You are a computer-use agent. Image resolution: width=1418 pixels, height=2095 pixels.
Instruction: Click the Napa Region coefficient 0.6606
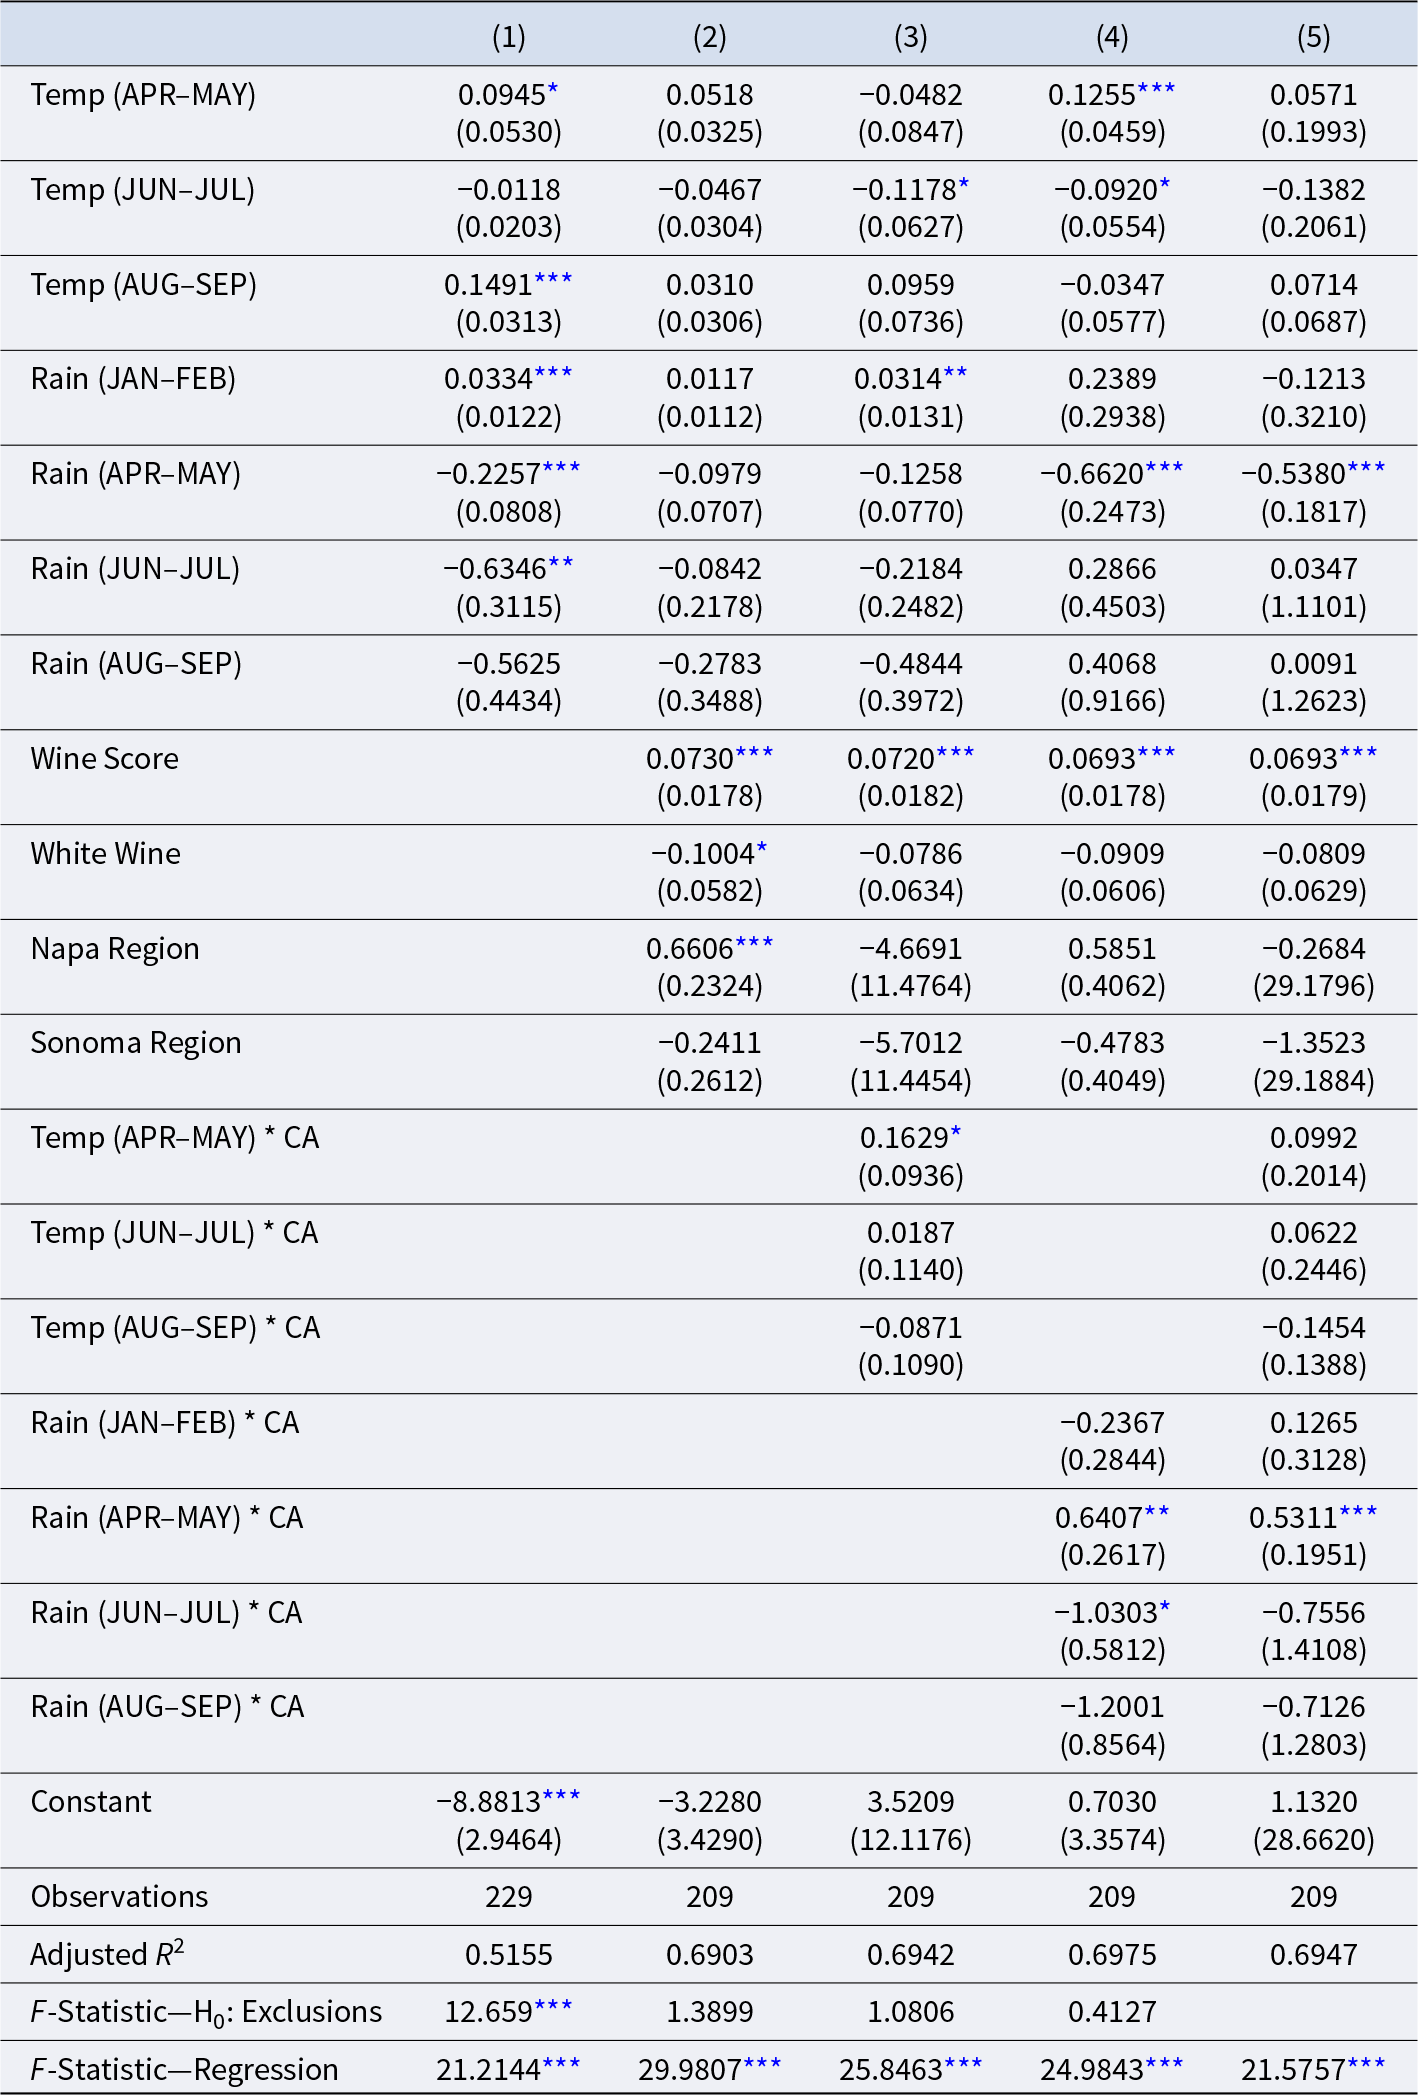[x=690, y=949]
